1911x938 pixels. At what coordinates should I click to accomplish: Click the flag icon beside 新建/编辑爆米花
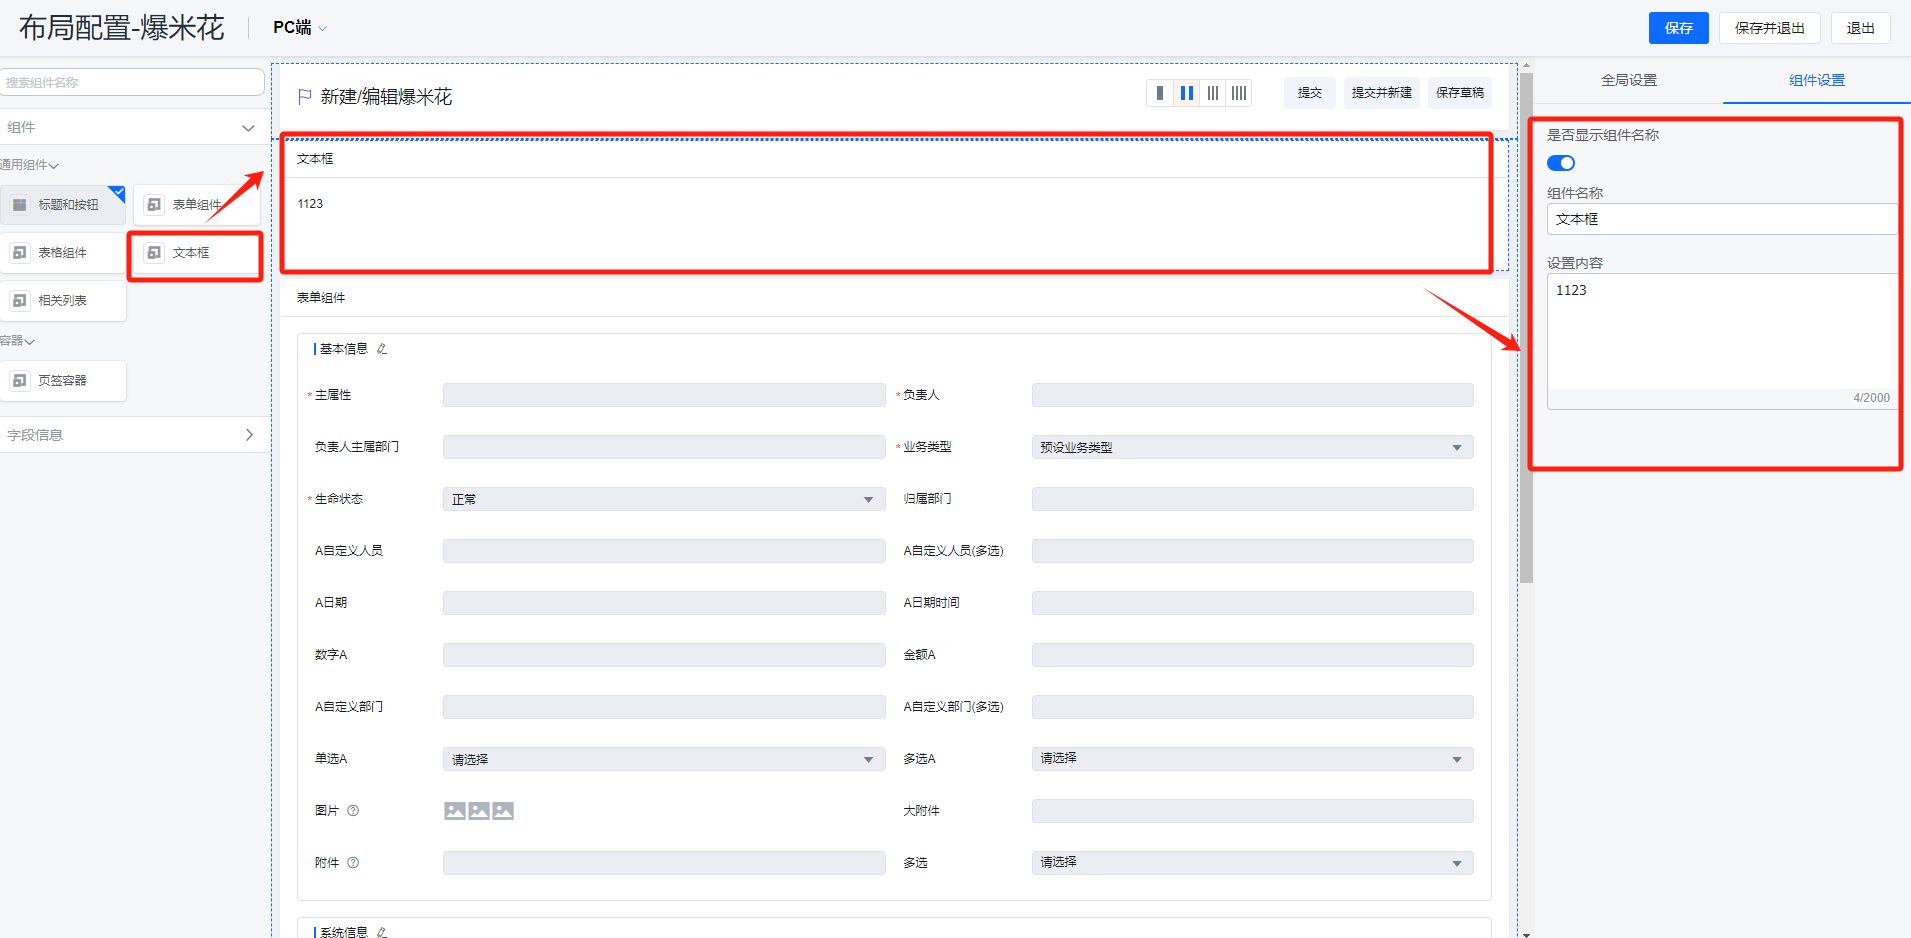pyautogui.click(x=305, y=97)
